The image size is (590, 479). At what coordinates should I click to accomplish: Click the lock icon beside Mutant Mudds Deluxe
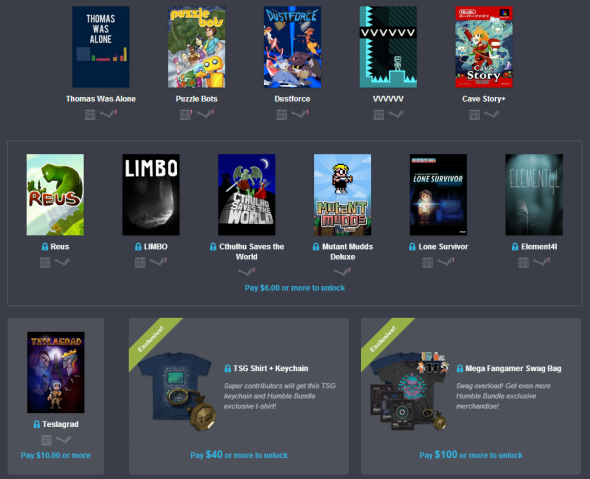316,247
